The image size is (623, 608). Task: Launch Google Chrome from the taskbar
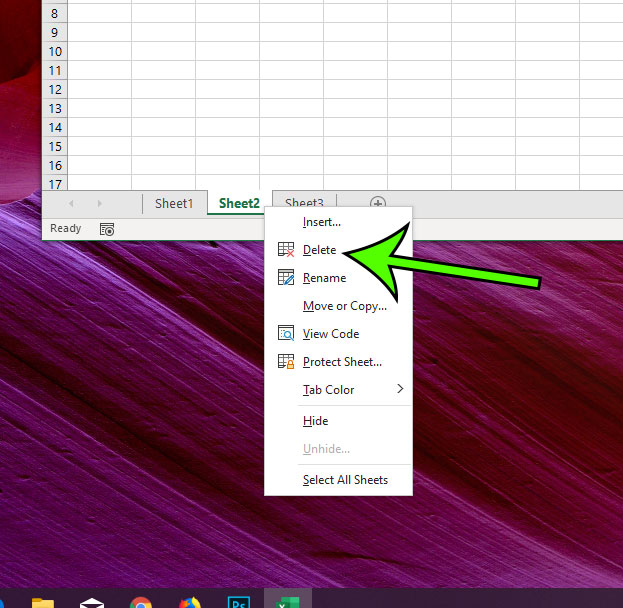[x=141, y=602]
